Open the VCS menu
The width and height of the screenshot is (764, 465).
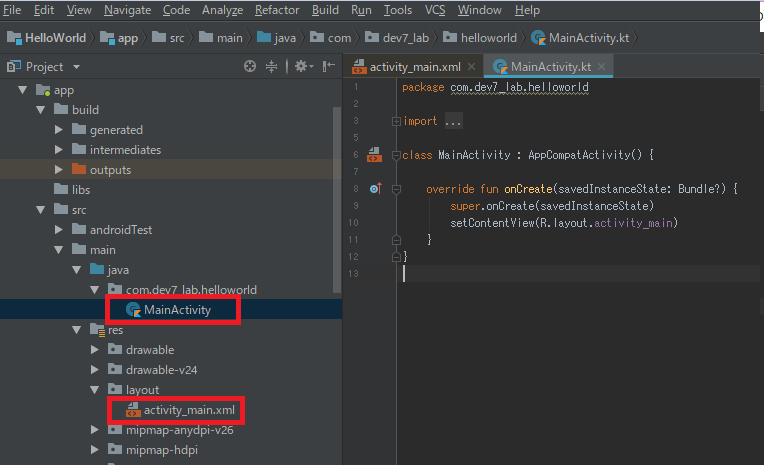(x=435, y=10)
